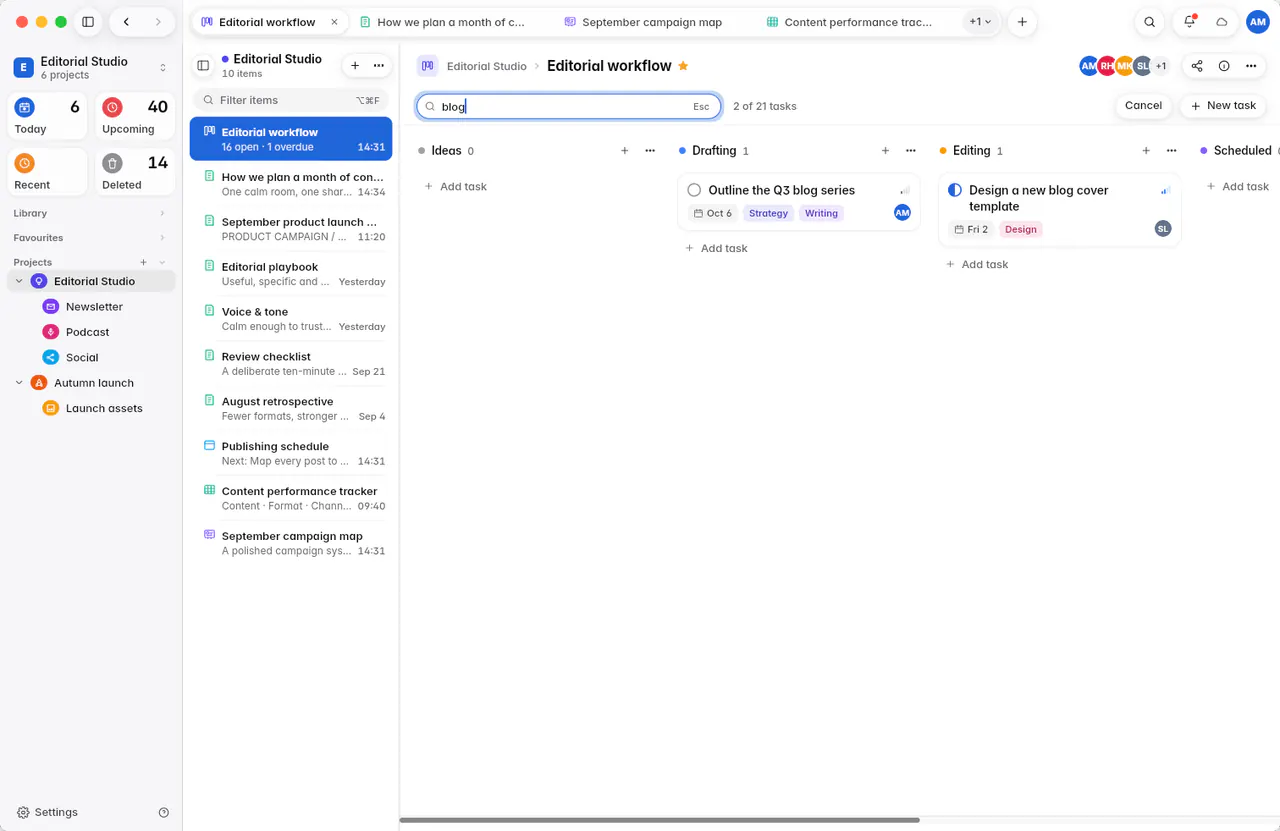This screenshot has width=1280, height=831.
Task: Show board info via the info icon
Action: pos(1224,66)
